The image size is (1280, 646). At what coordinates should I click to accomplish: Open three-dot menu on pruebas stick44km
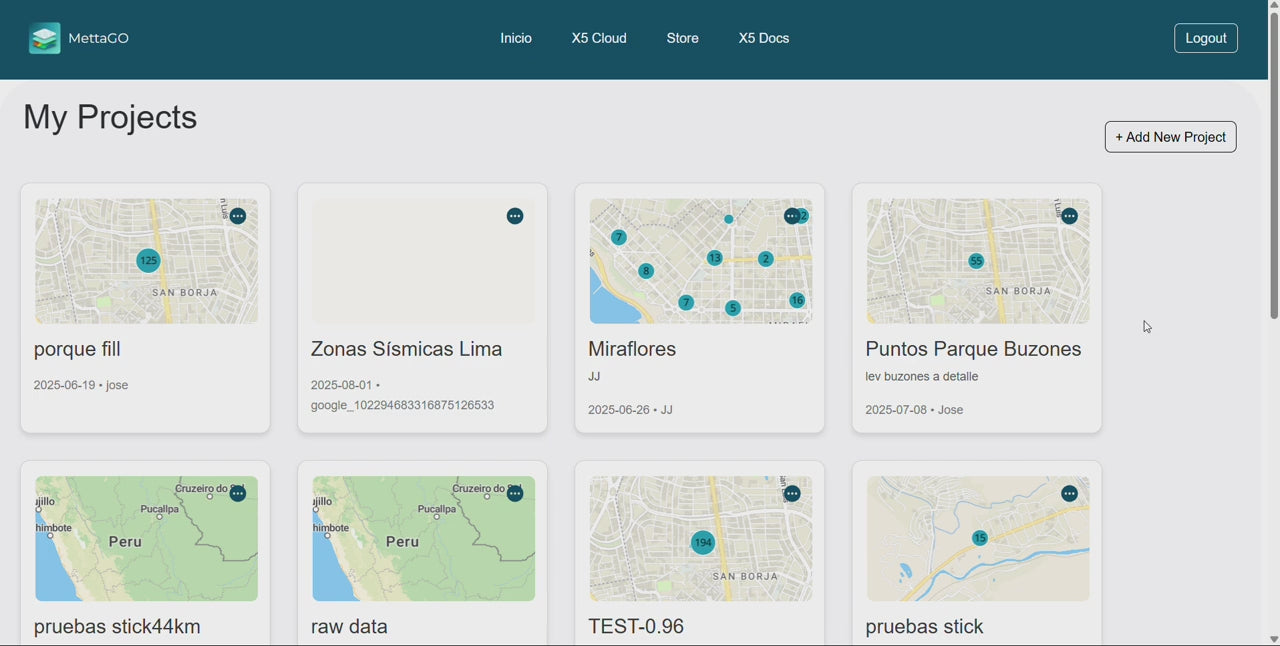point(238,494)
